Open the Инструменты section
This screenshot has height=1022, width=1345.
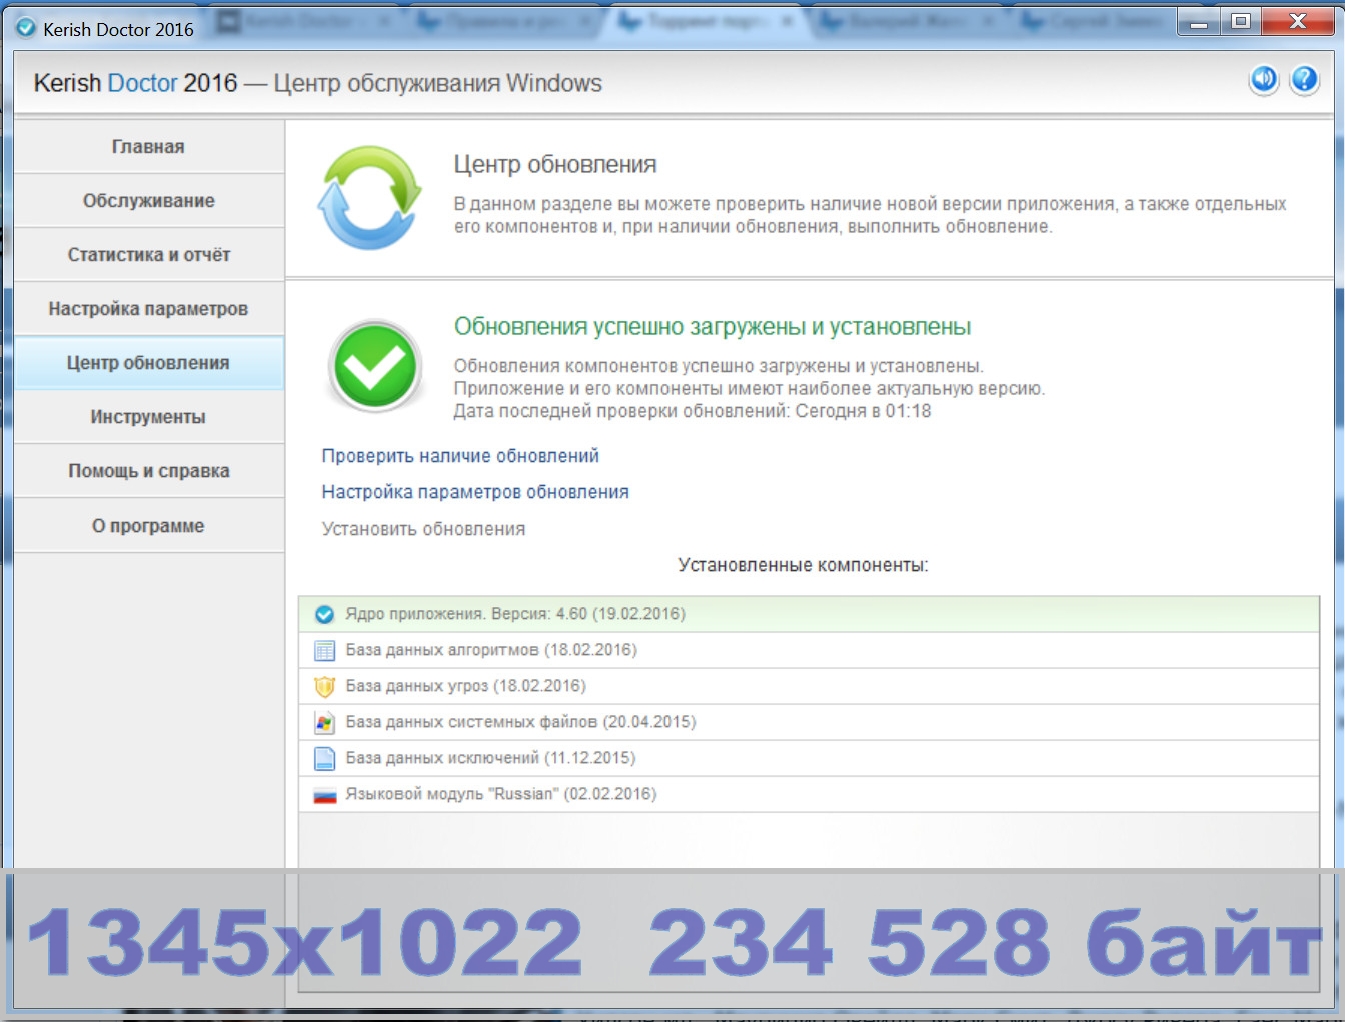point(148,417)
